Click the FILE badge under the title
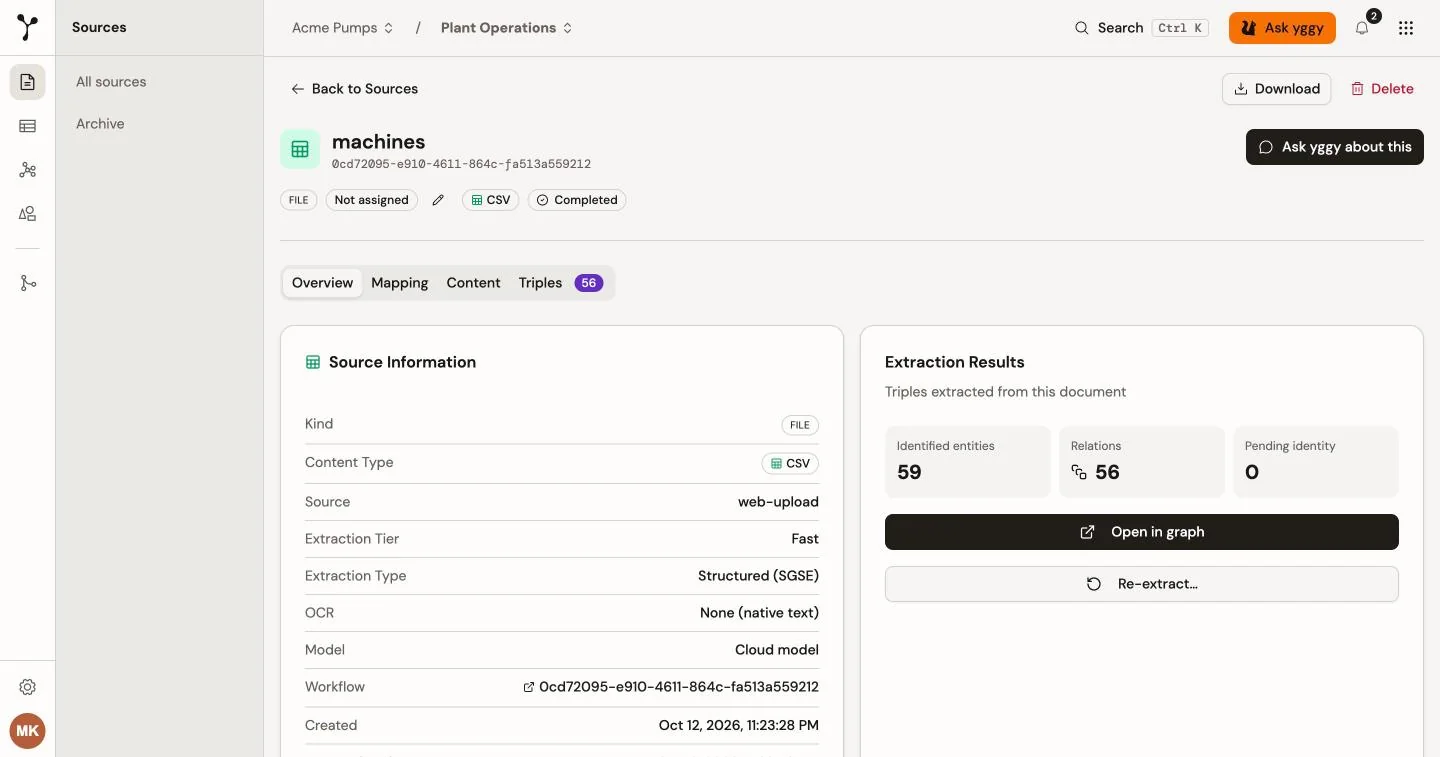The image size is (1440, 757). tap(299, 200)
